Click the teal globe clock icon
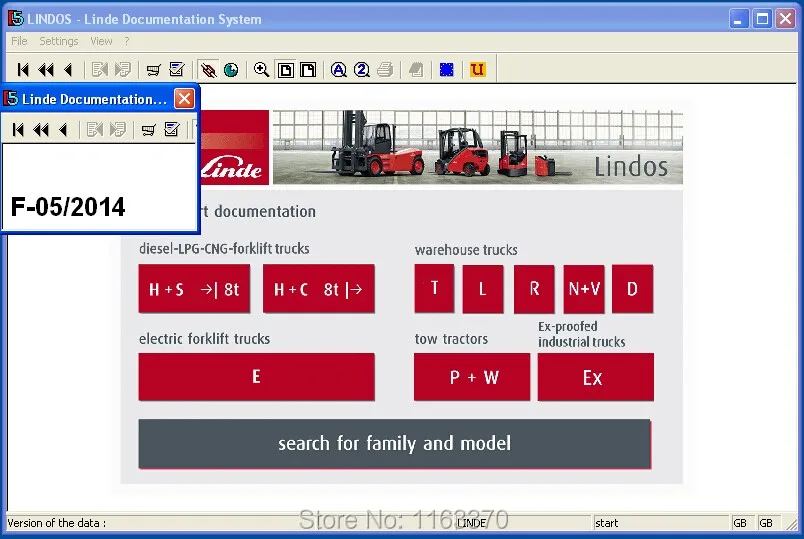 pos(231,69)
